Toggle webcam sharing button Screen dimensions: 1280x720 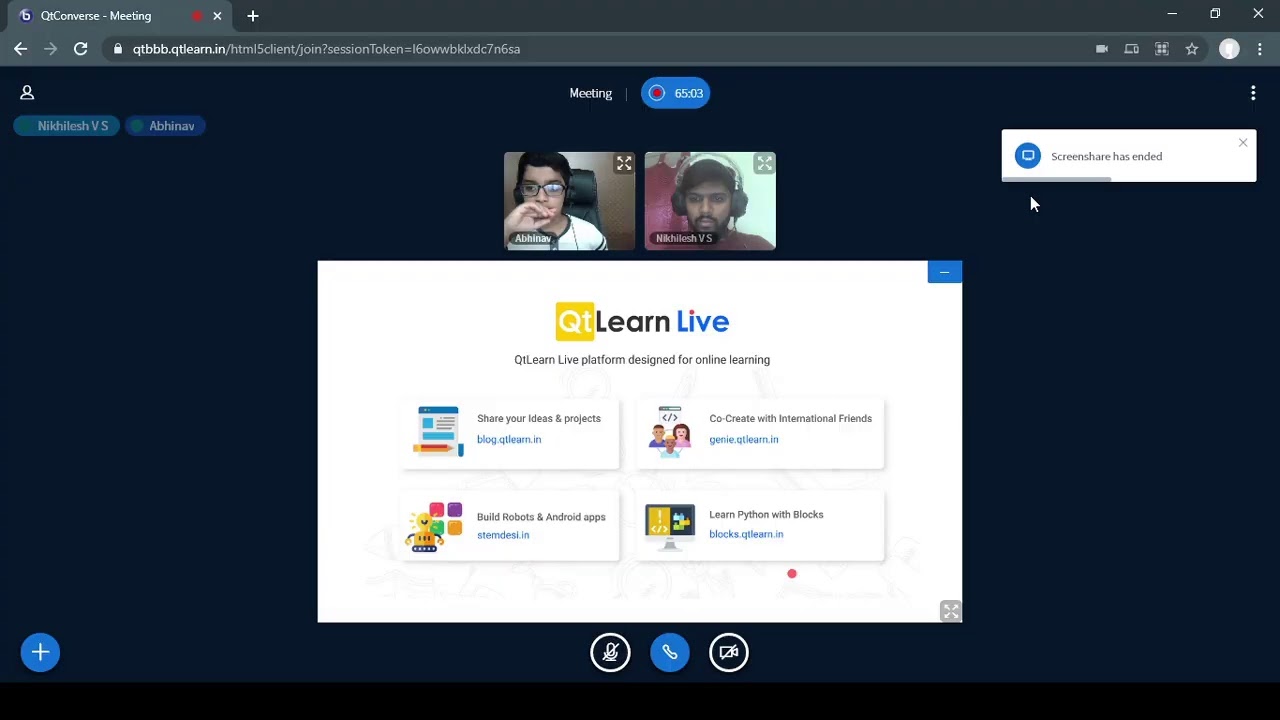pos(729,652)
